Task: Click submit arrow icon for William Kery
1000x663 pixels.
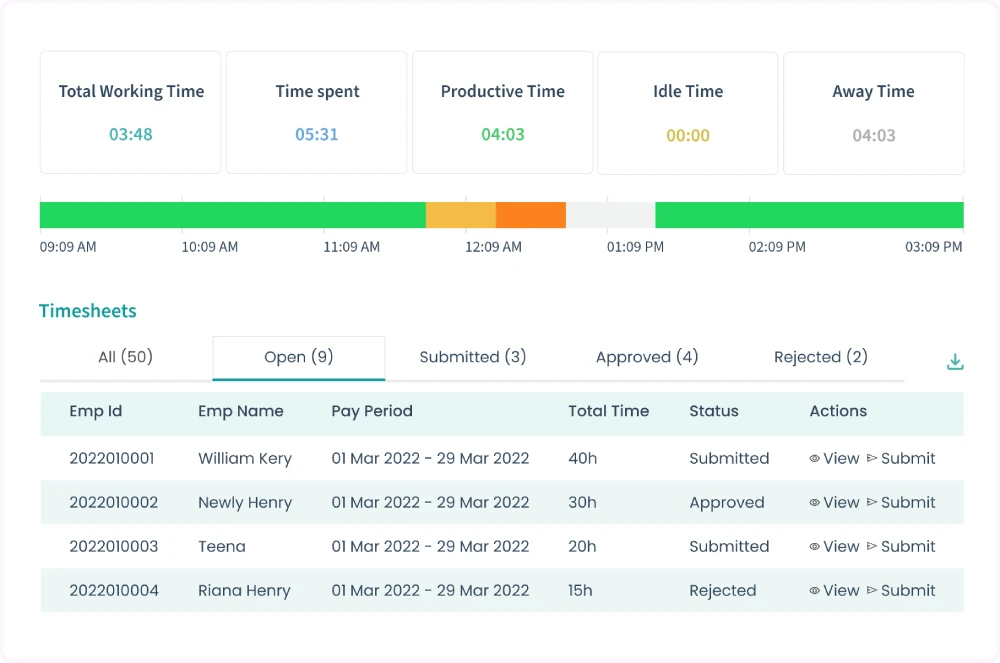Action: click(872, 458)
